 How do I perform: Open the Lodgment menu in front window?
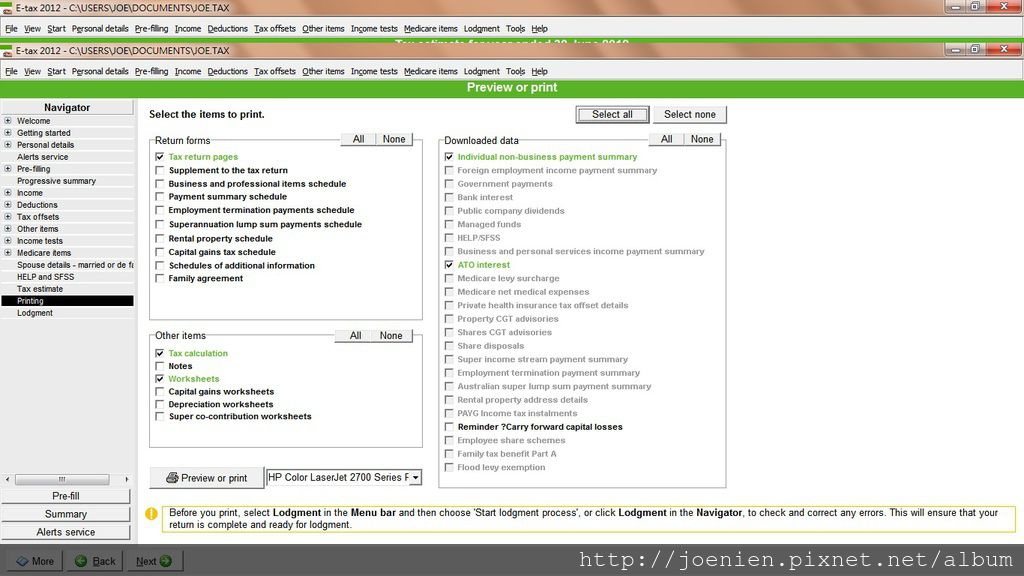pos(481,71)
